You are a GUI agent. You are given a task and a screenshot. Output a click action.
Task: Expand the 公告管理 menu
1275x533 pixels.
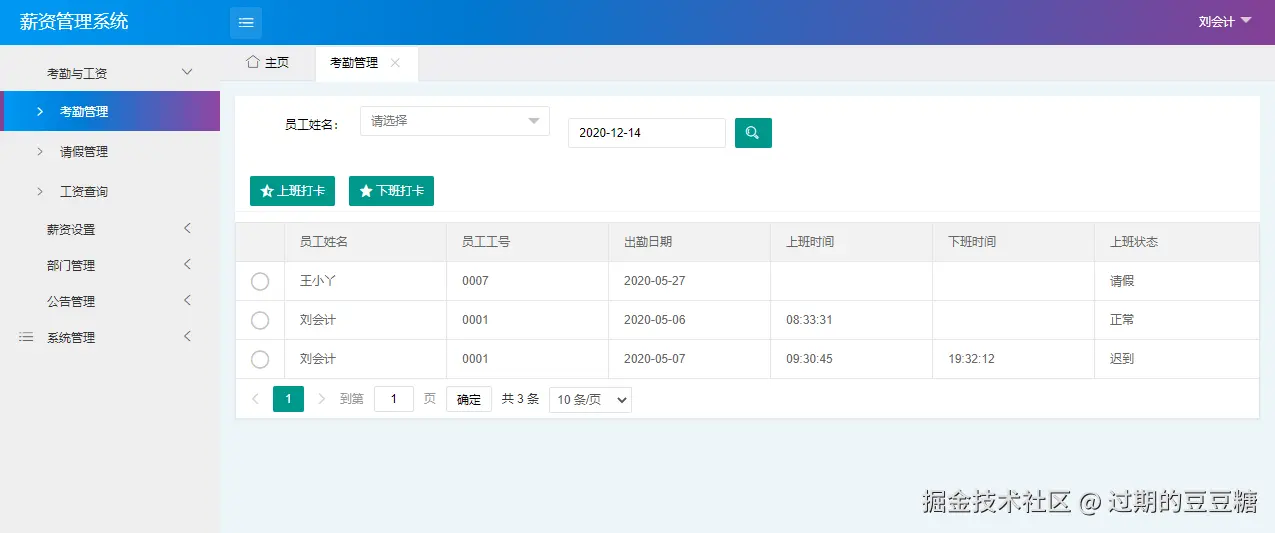110,302
